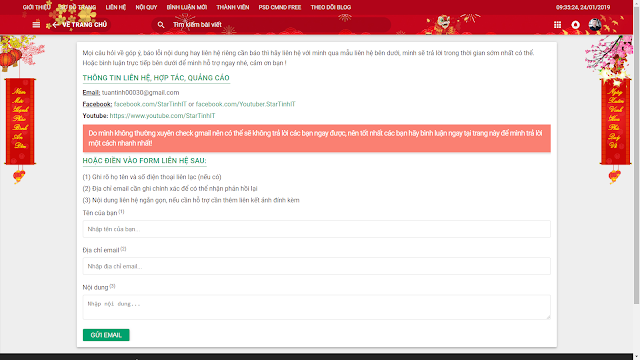
Task: Open THEO DÕI BLOG menu item
Action: point(331,7)
